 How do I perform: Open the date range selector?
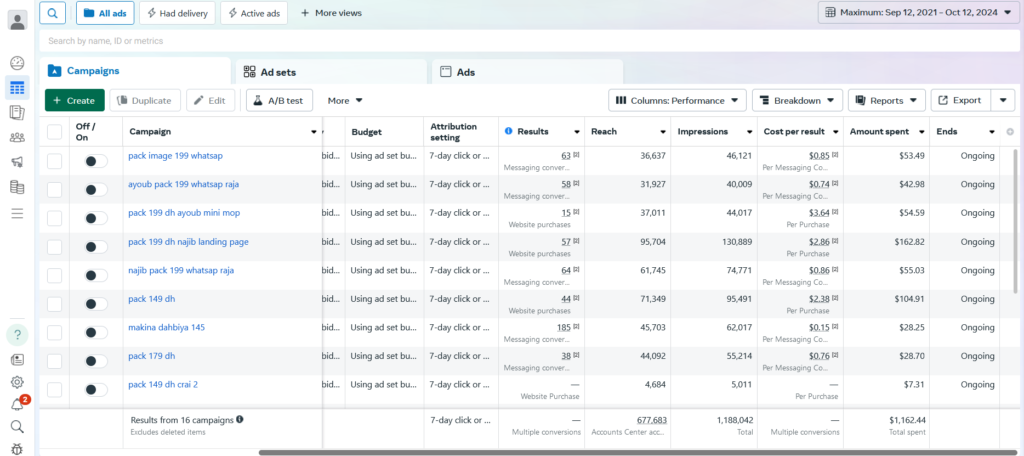pos(917,12)
